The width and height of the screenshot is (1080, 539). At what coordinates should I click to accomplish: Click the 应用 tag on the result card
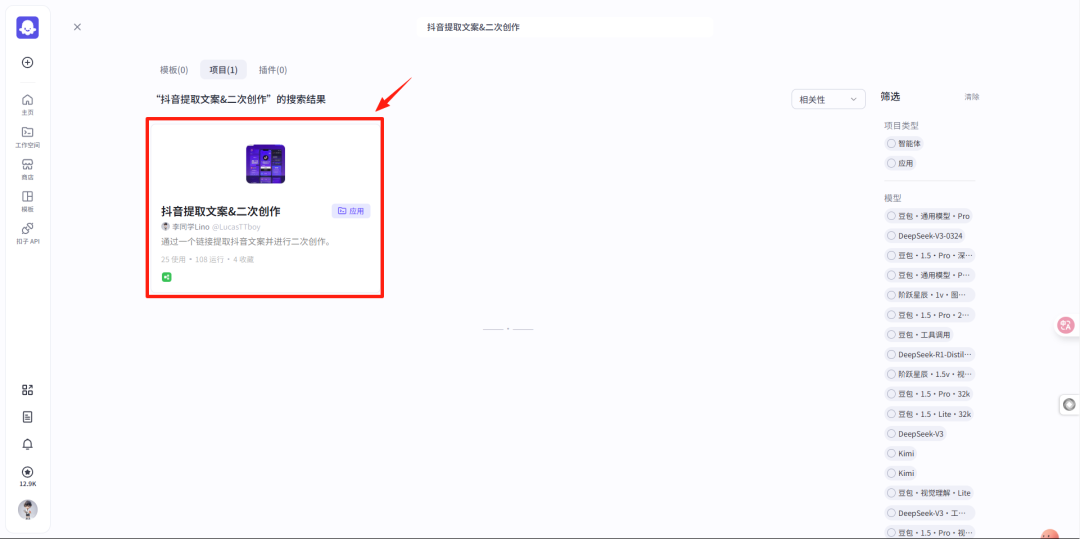tap(351, 211)
